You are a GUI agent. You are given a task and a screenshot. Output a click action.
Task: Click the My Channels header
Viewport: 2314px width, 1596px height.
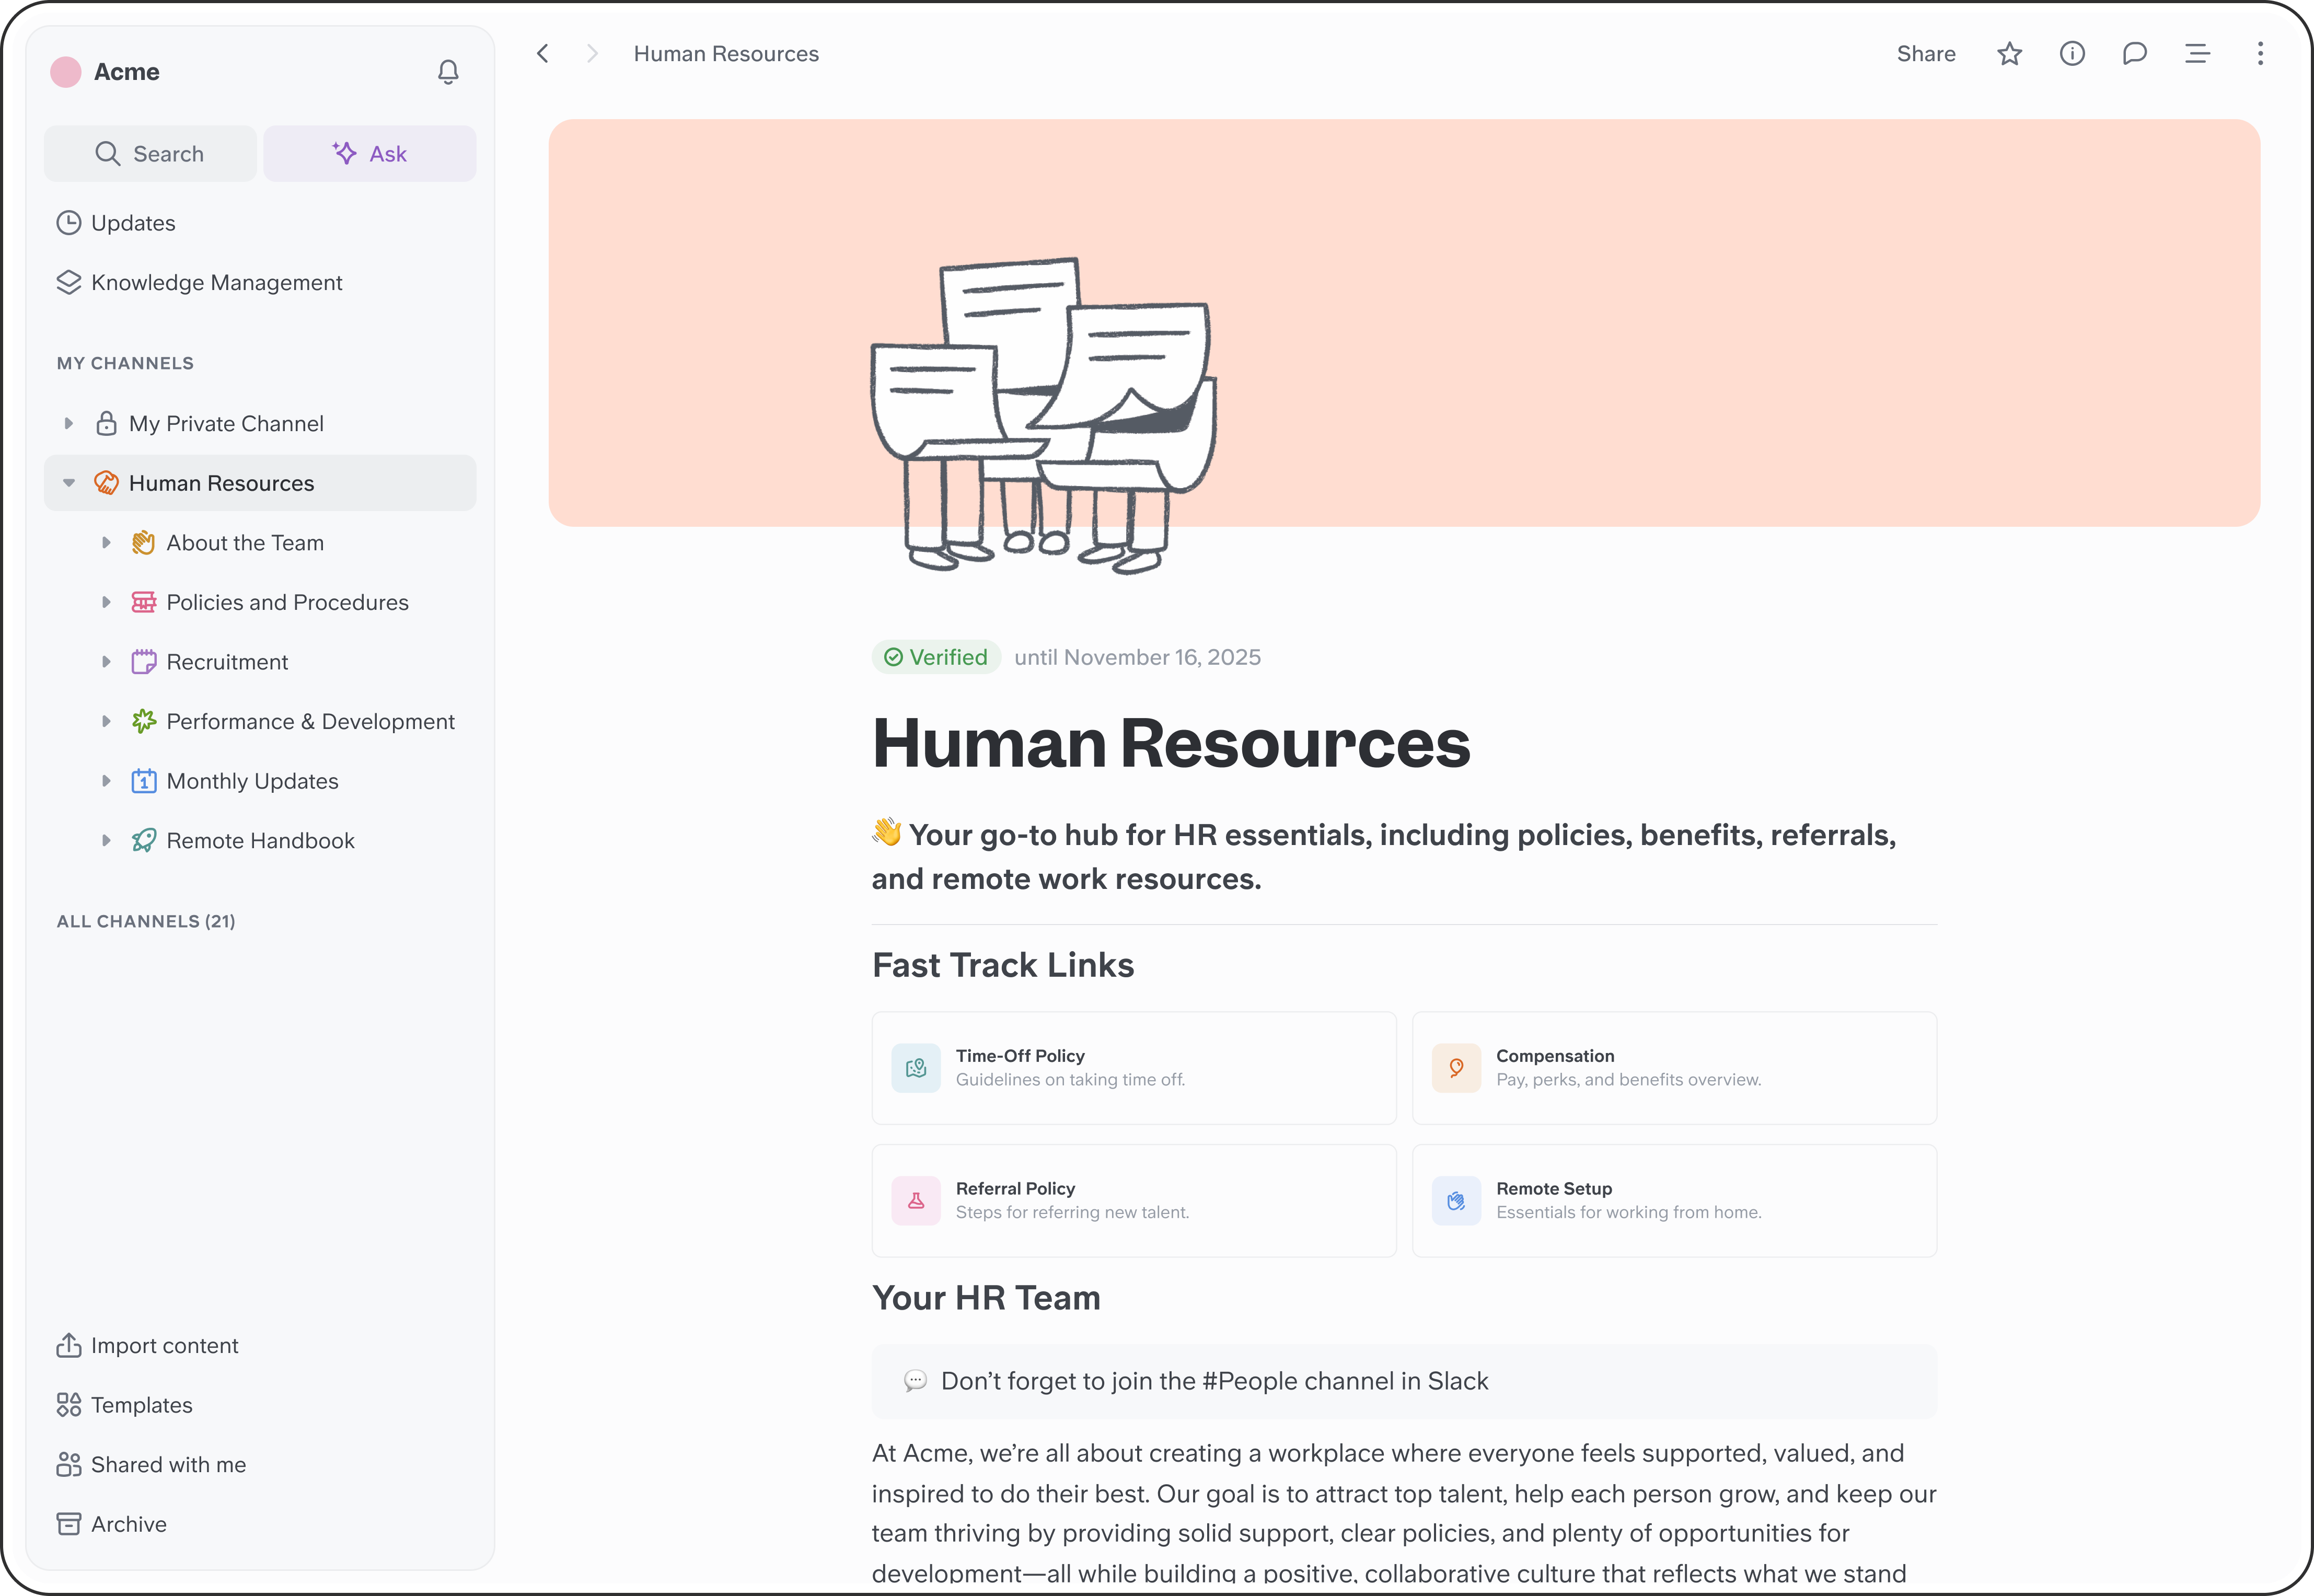125,363
